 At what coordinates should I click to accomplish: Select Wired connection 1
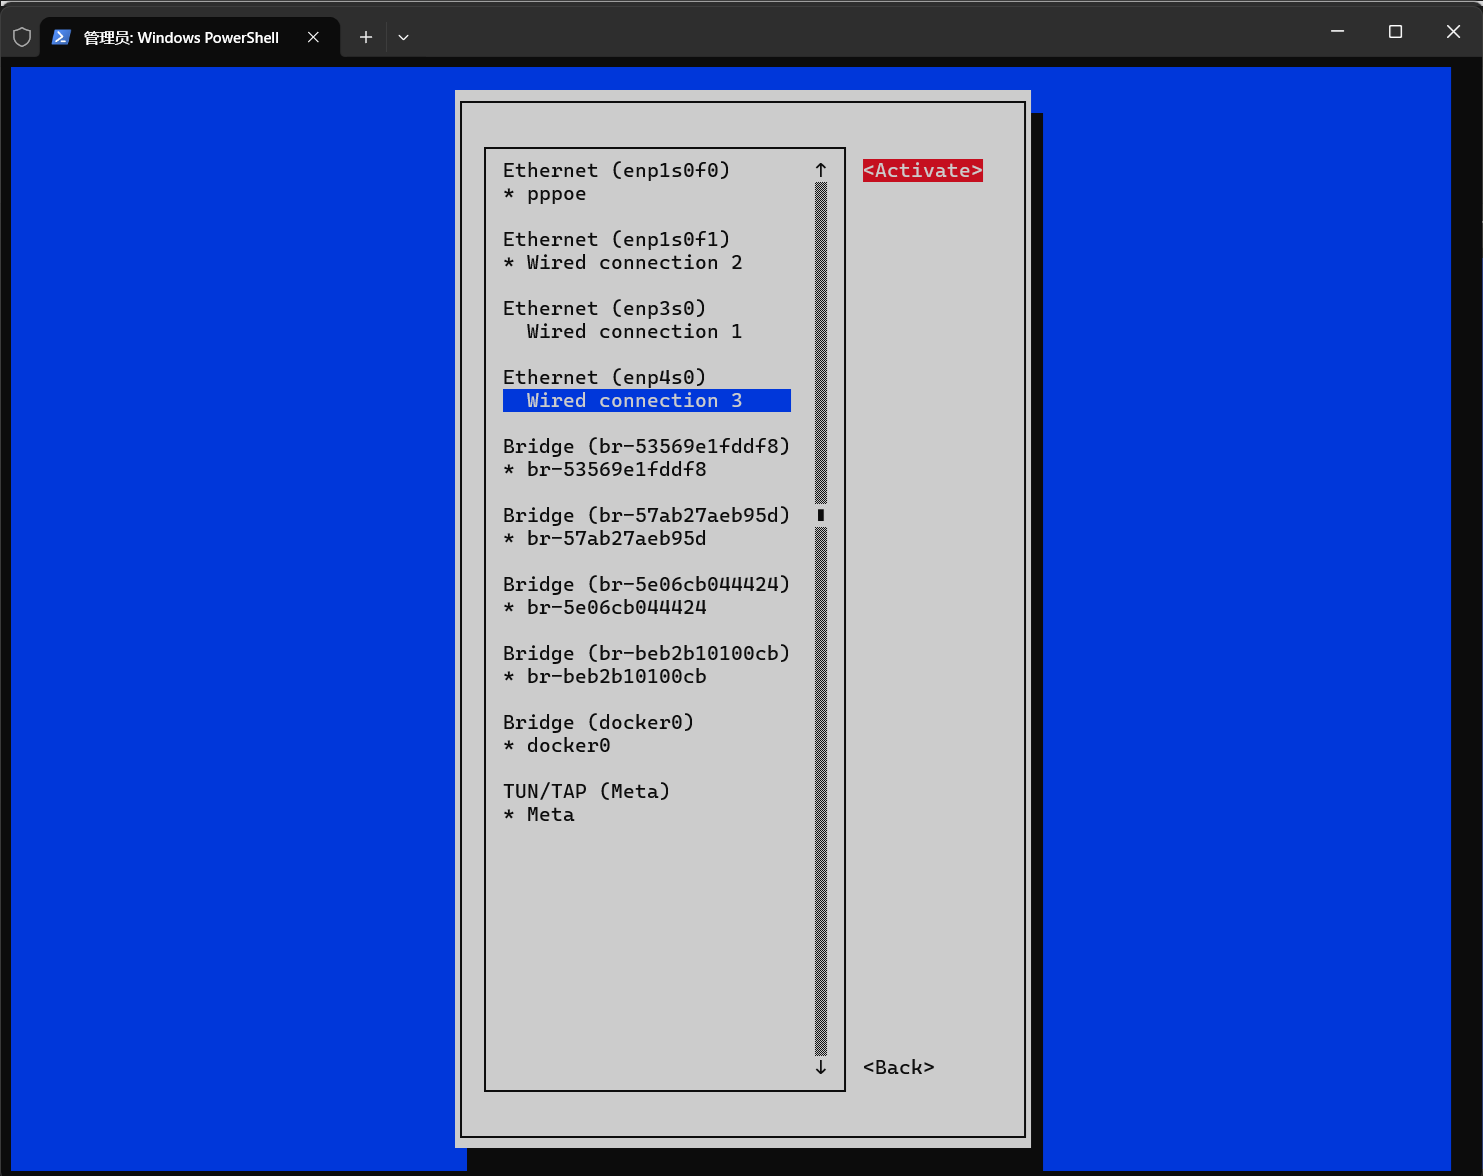pyautogui.click(x=634, y=332)
